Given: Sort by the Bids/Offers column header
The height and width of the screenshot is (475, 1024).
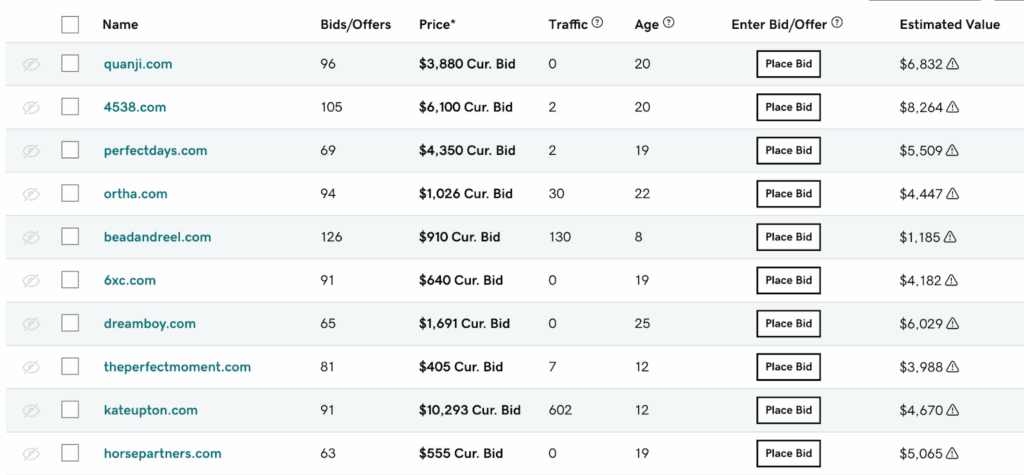Looking at the screenshot, I should (355, 24).
